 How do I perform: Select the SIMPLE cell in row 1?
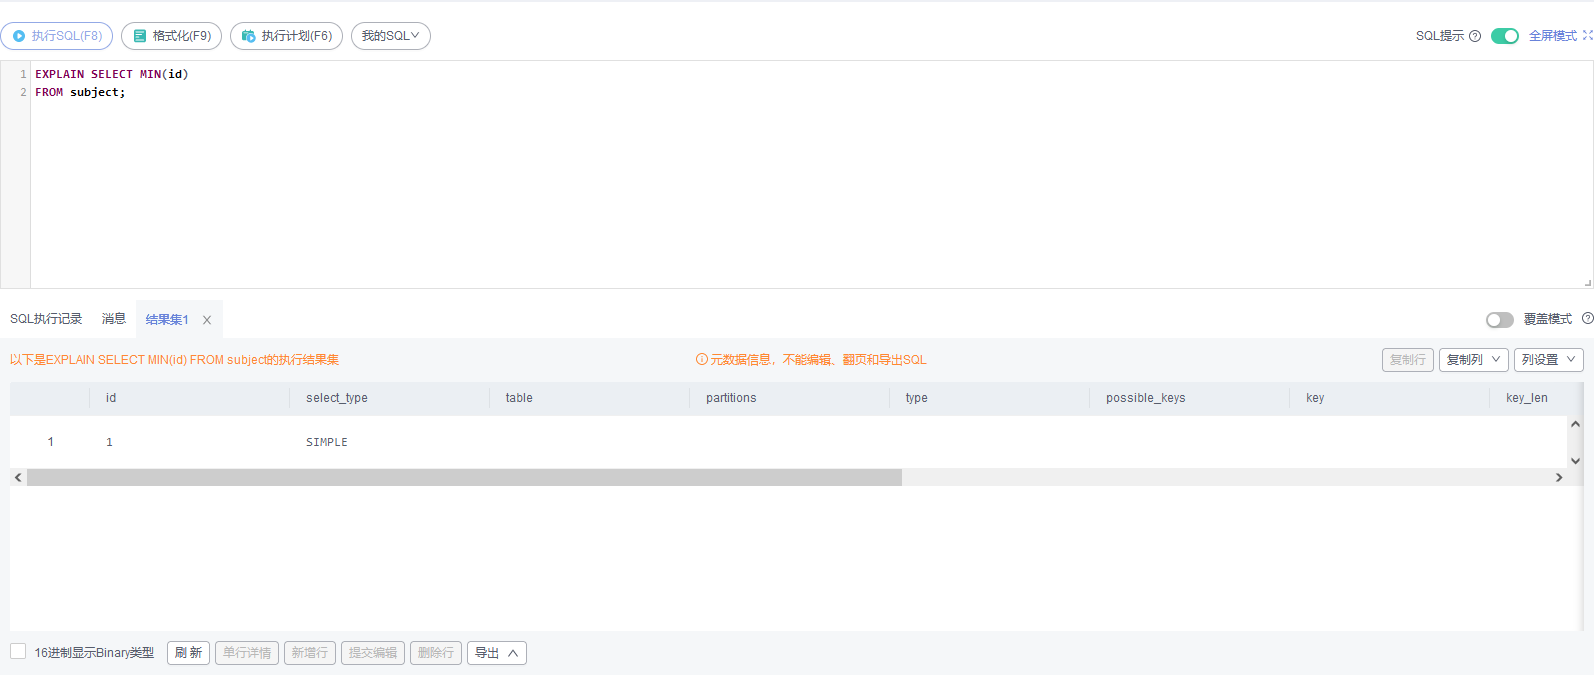point(390,442)
